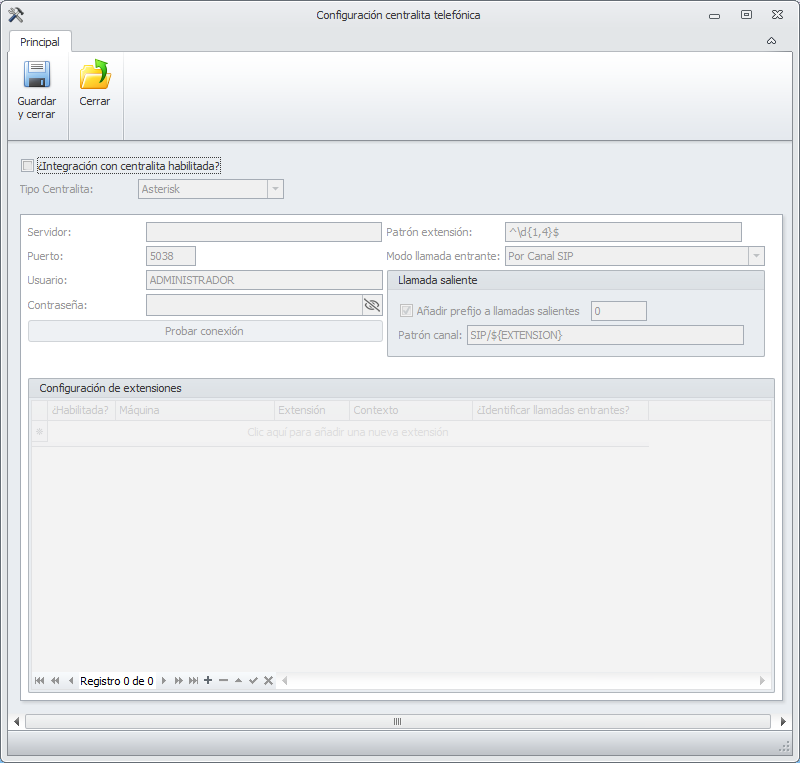This screenshot has height=763, width=800.
Task: Click the Servidor input field
Action: pyautogui.click(x=264, y=232)
